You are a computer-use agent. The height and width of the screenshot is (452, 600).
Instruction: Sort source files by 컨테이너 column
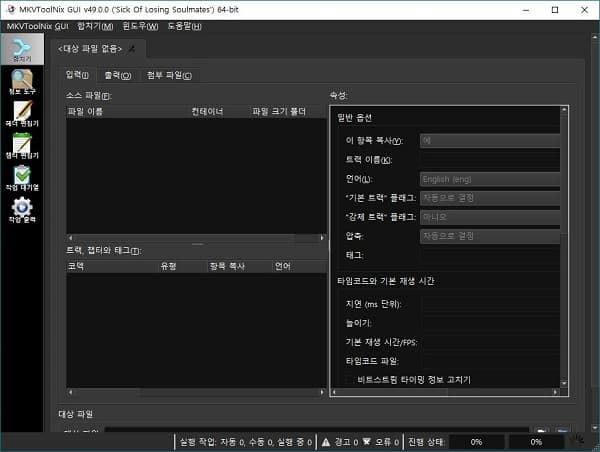[x=221, y=111]
